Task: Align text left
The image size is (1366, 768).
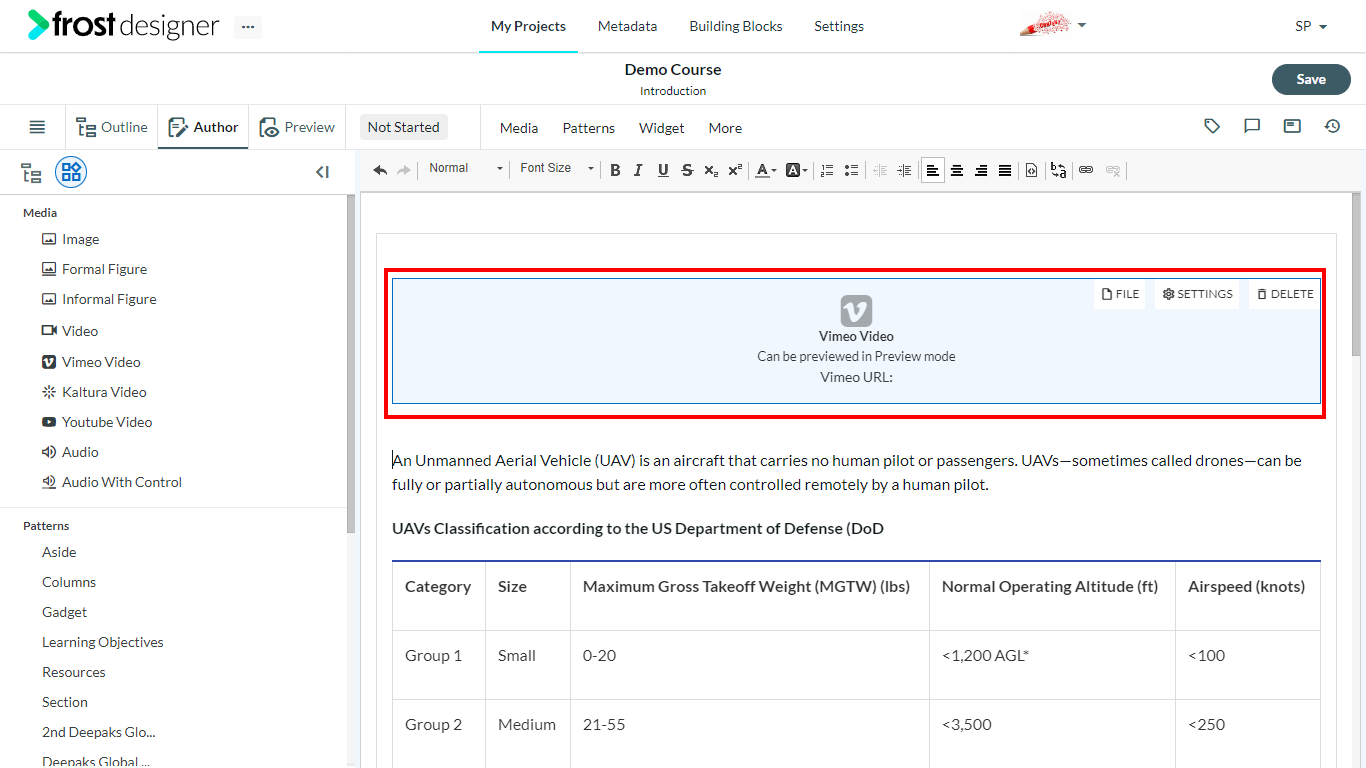Action: pos(933,170)
